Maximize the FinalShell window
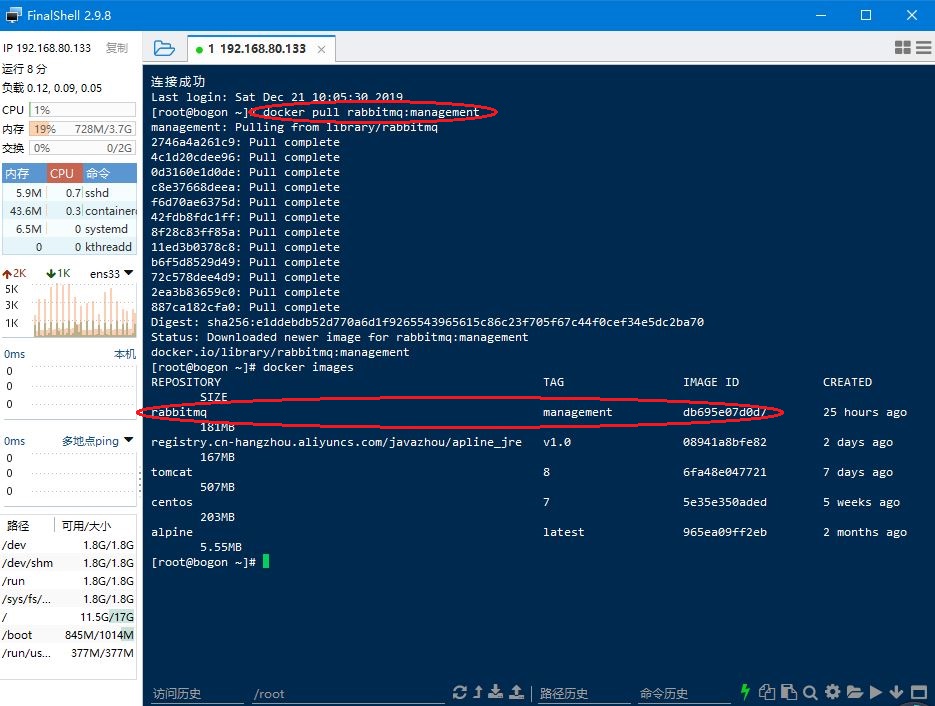Screen dimensions: 935x706 coord(866,15)
